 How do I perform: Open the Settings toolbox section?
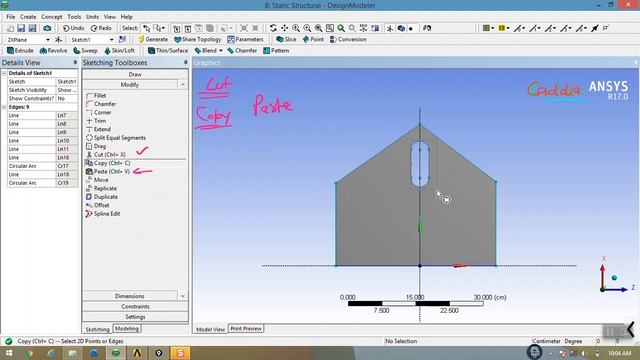coord(135,317)
